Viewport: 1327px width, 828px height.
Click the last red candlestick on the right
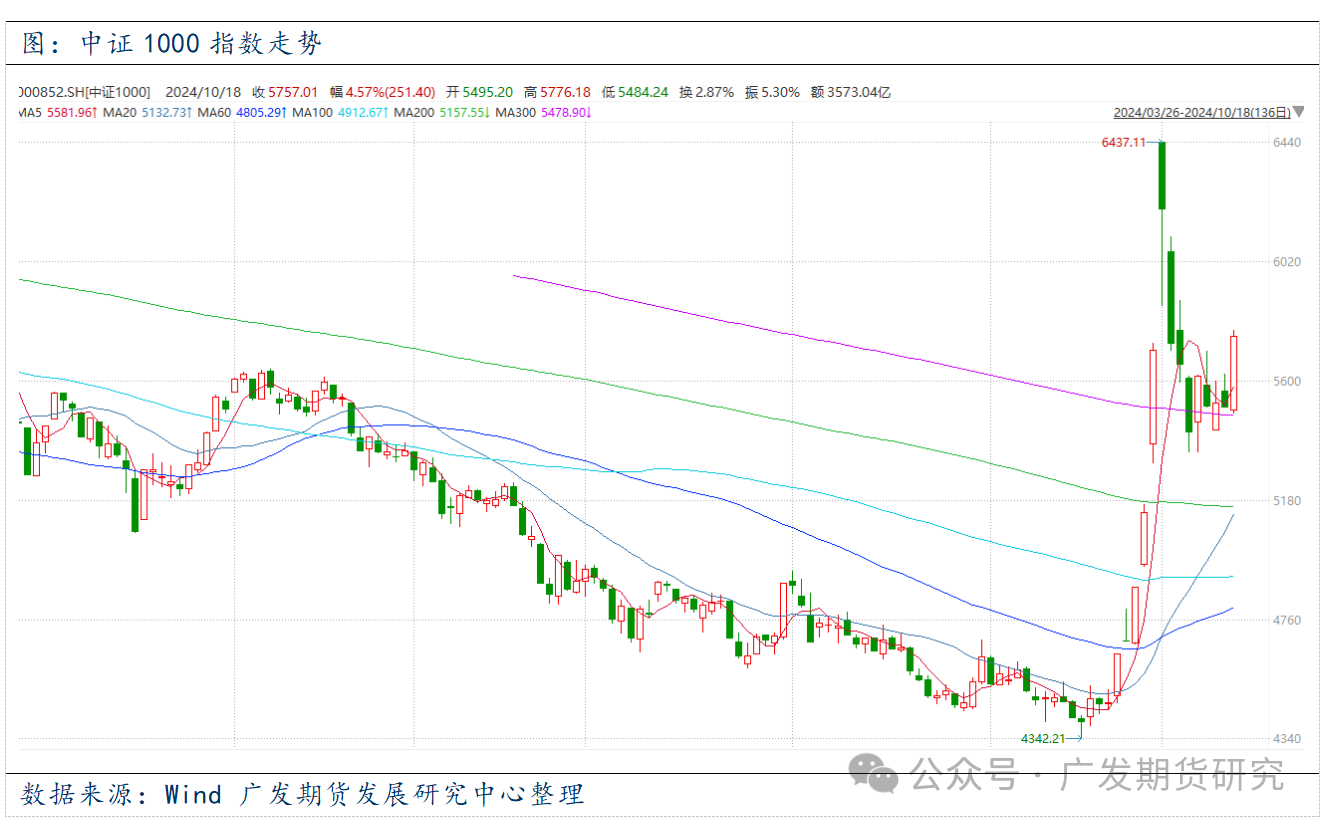pyautogui.click(x=1234, y=372)
